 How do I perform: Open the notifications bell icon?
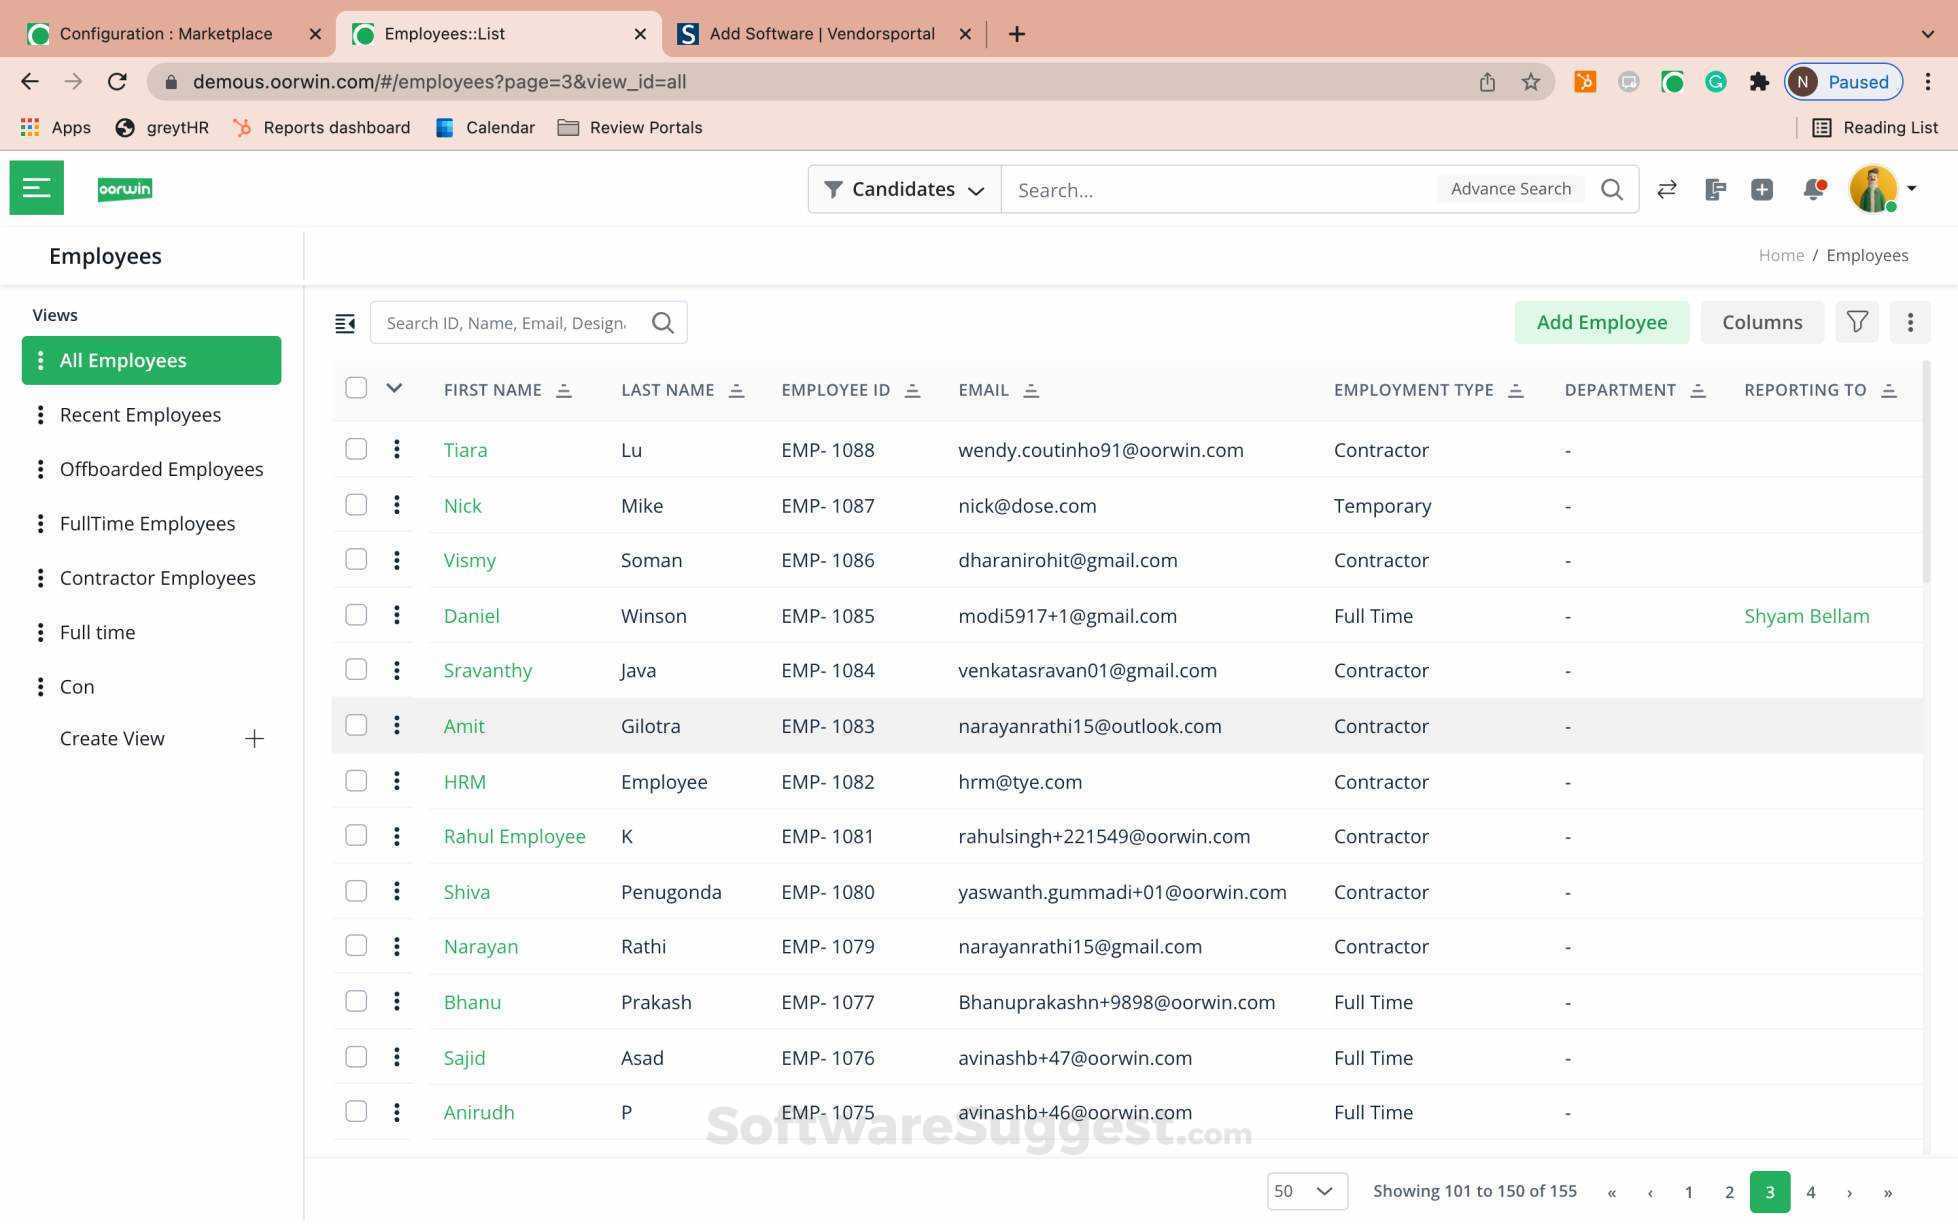[x=1813, y=189]
